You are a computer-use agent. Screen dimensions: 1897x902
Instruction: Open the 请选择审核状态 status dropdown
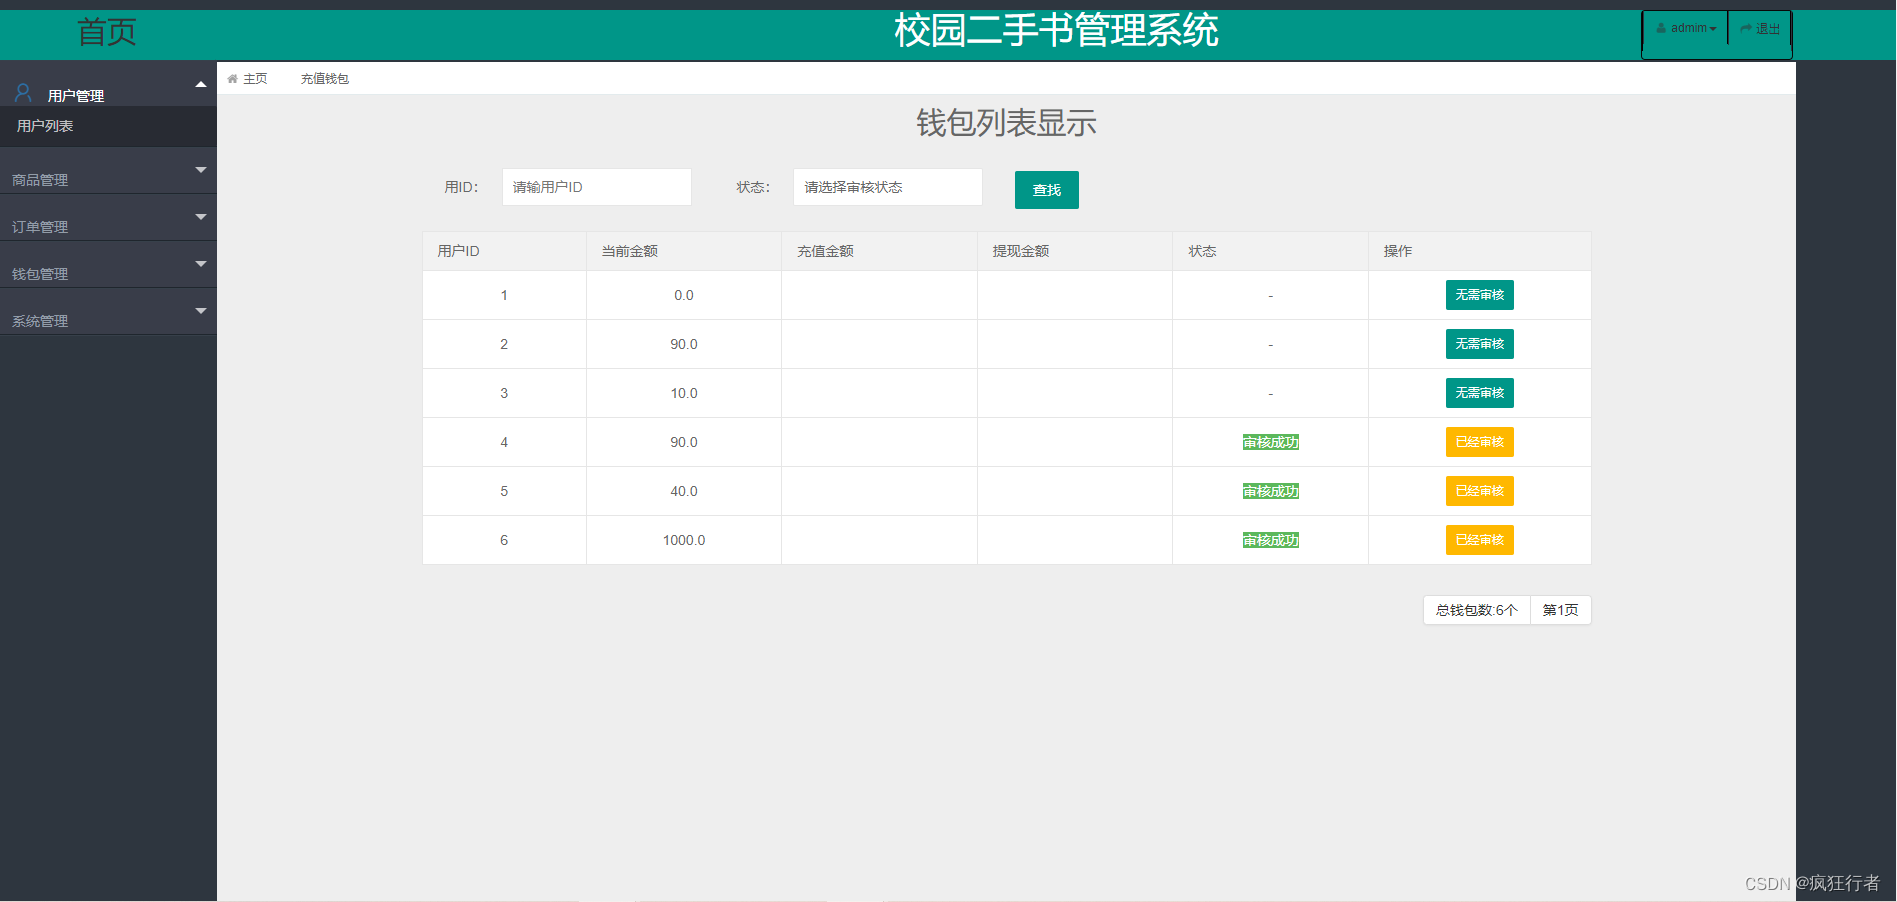point(888,187)
